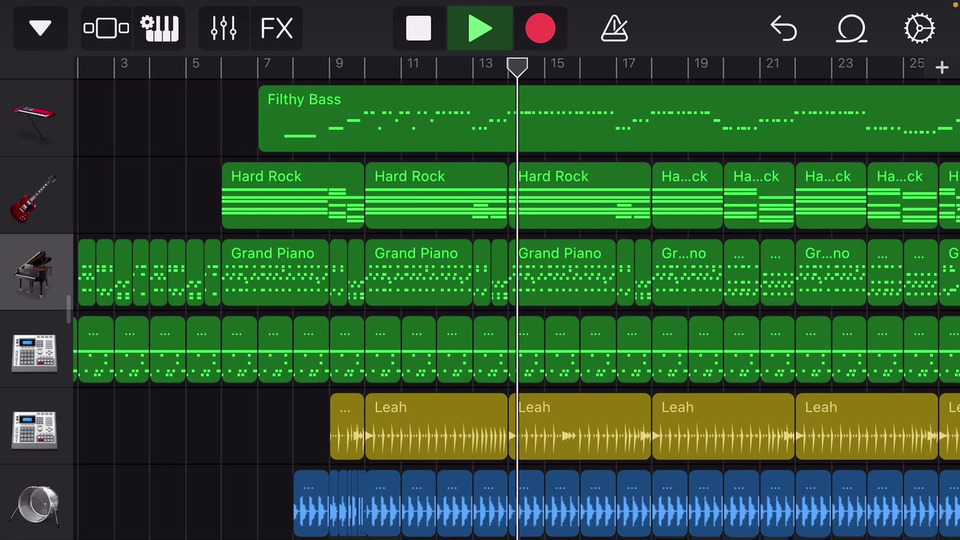Select the Filthy Bass region
The height and width of the screenshot is (540, 960).
600,120
